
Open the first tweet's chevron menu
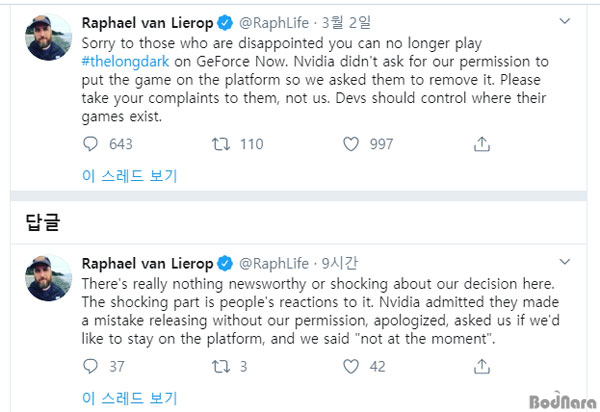[x=565, y=21]
